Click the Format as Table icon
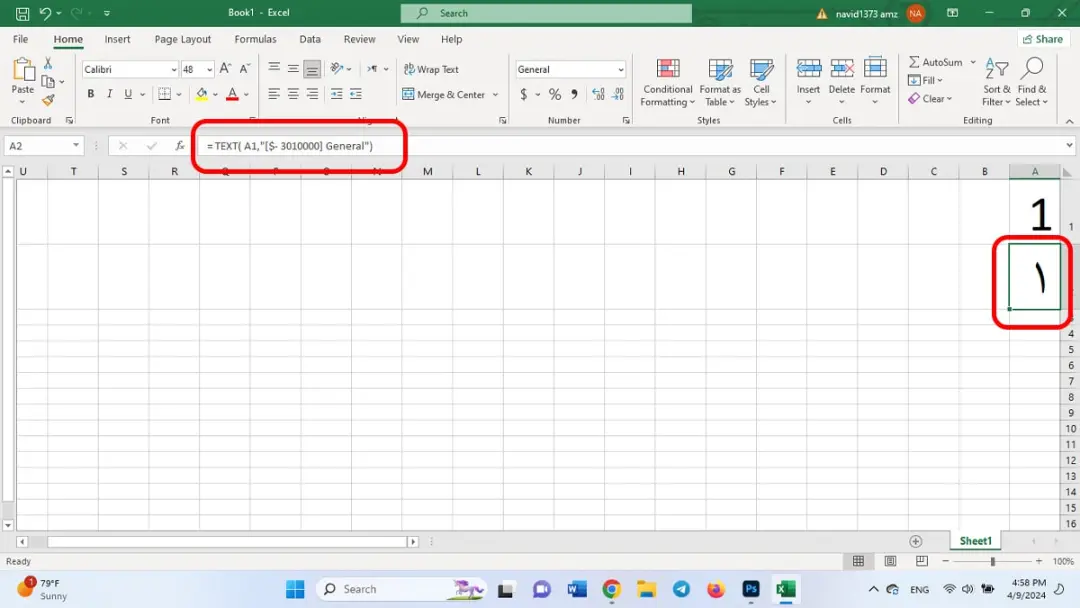Viewport: 1080px width, 608px height. click(720, 69)
